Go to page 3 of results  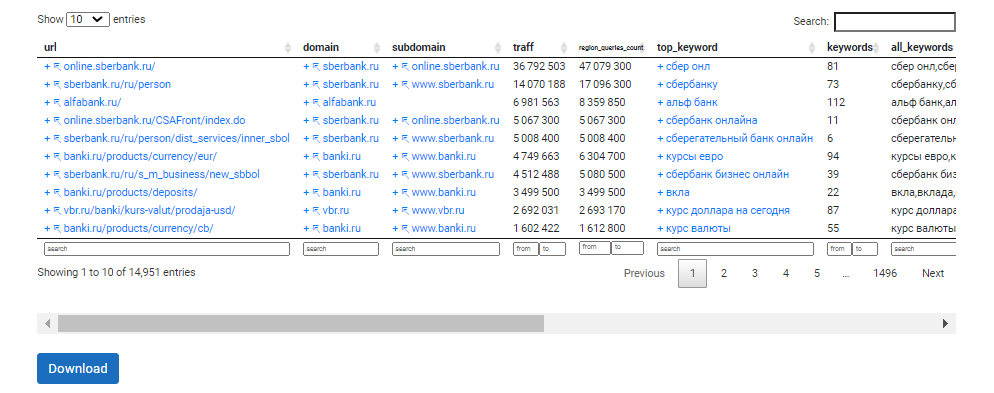pos(754,273)
